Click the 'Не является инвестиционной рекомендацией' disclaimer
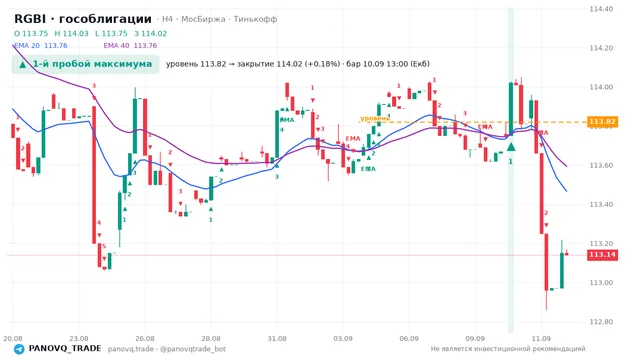Viewport: 640px width, 360px height. (x=508, y=349)
